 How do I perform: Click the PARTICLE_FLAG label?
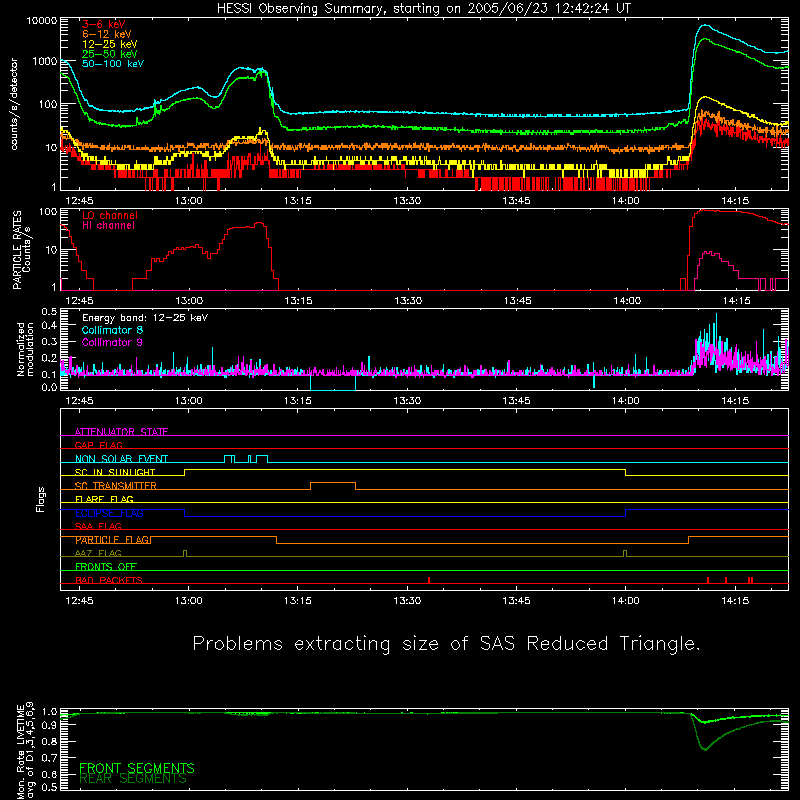point(112,539)
